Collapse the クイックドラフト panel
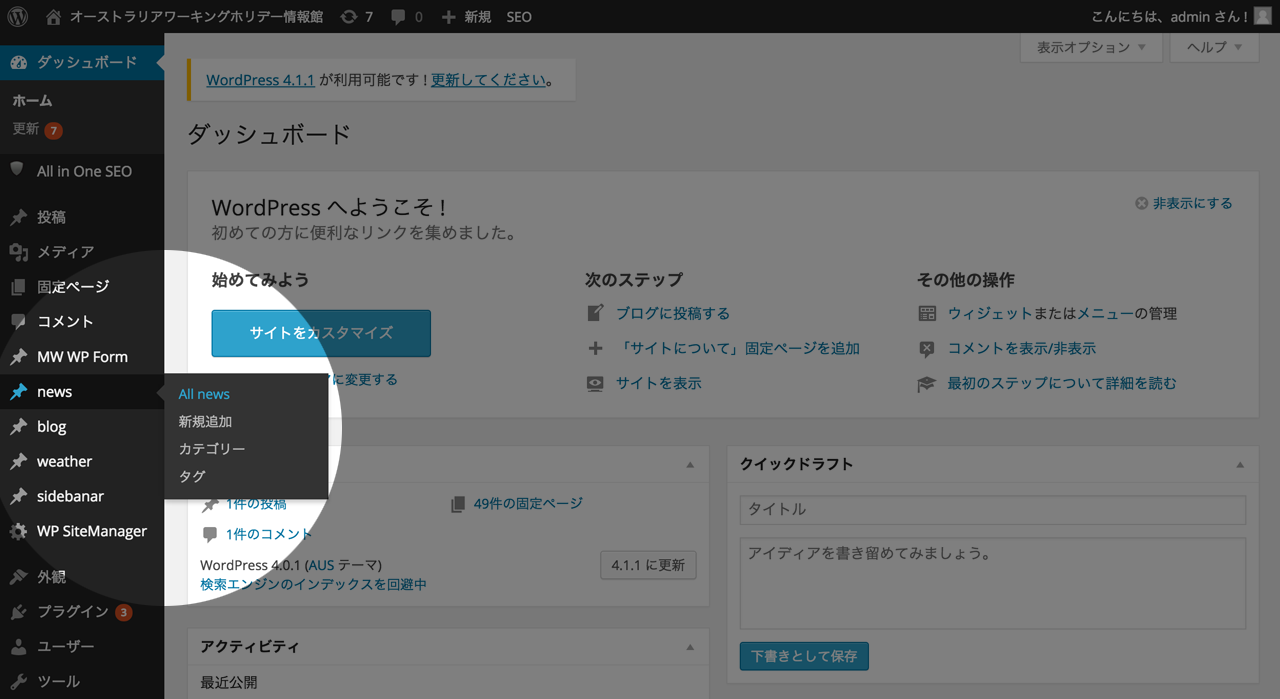The image size is (1280, 699). pyautogui.click(x=1240, y=465)
